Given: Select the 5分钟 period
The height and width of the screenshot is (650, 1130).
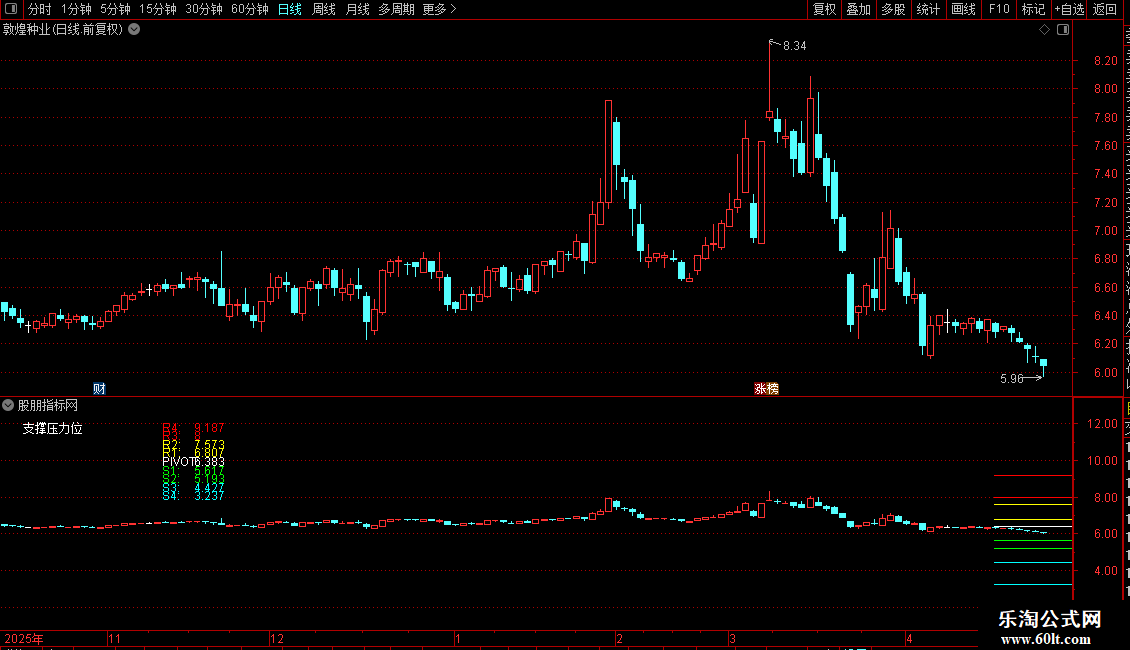Looking at the screenshot, I should [x=115, y=9].
